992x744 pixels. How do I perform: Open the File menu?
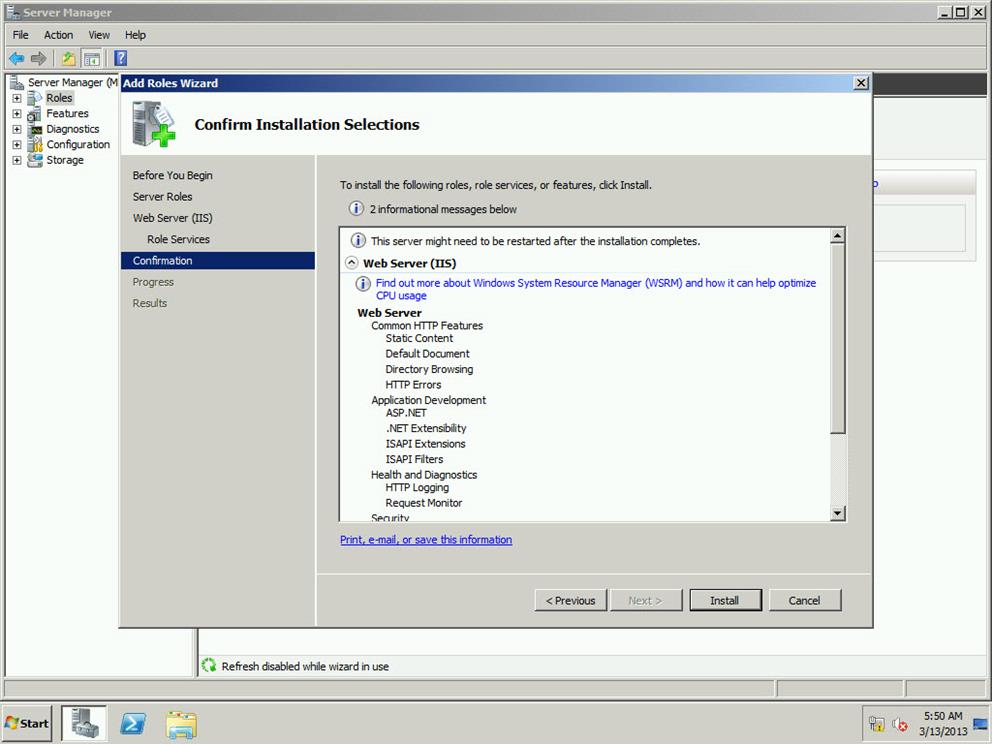pyautogui.click(x=20, y=35)
